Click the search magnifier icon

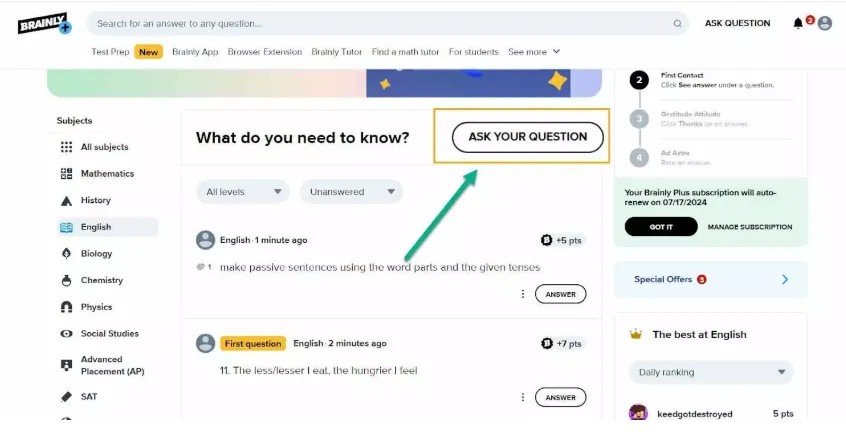click(x=677, y=24)
